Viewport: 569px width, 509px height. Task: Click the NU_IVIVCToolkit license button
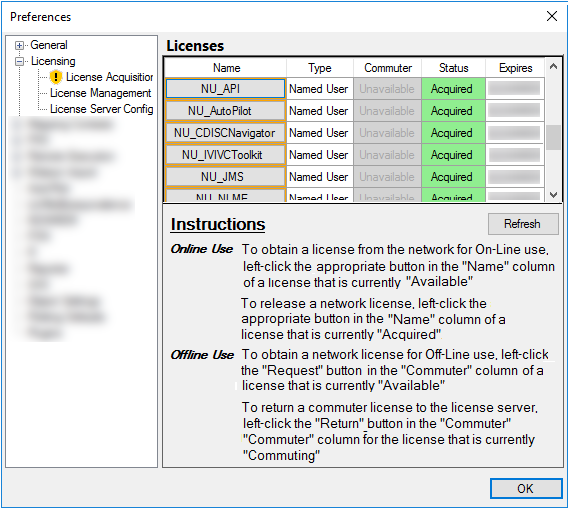click(x=225, y=155)
